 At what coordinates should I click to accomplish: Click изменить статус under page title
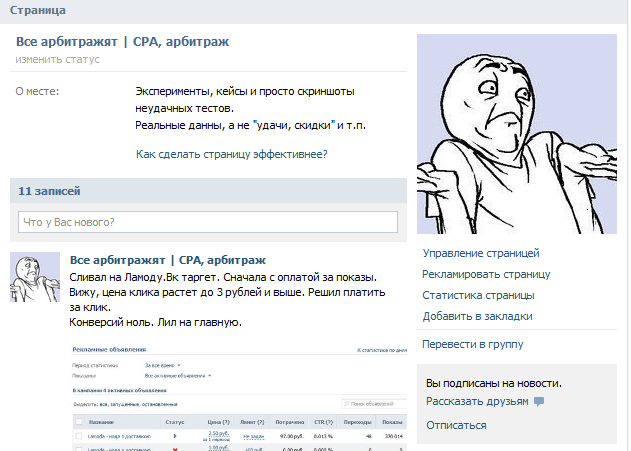coord(58,60)
